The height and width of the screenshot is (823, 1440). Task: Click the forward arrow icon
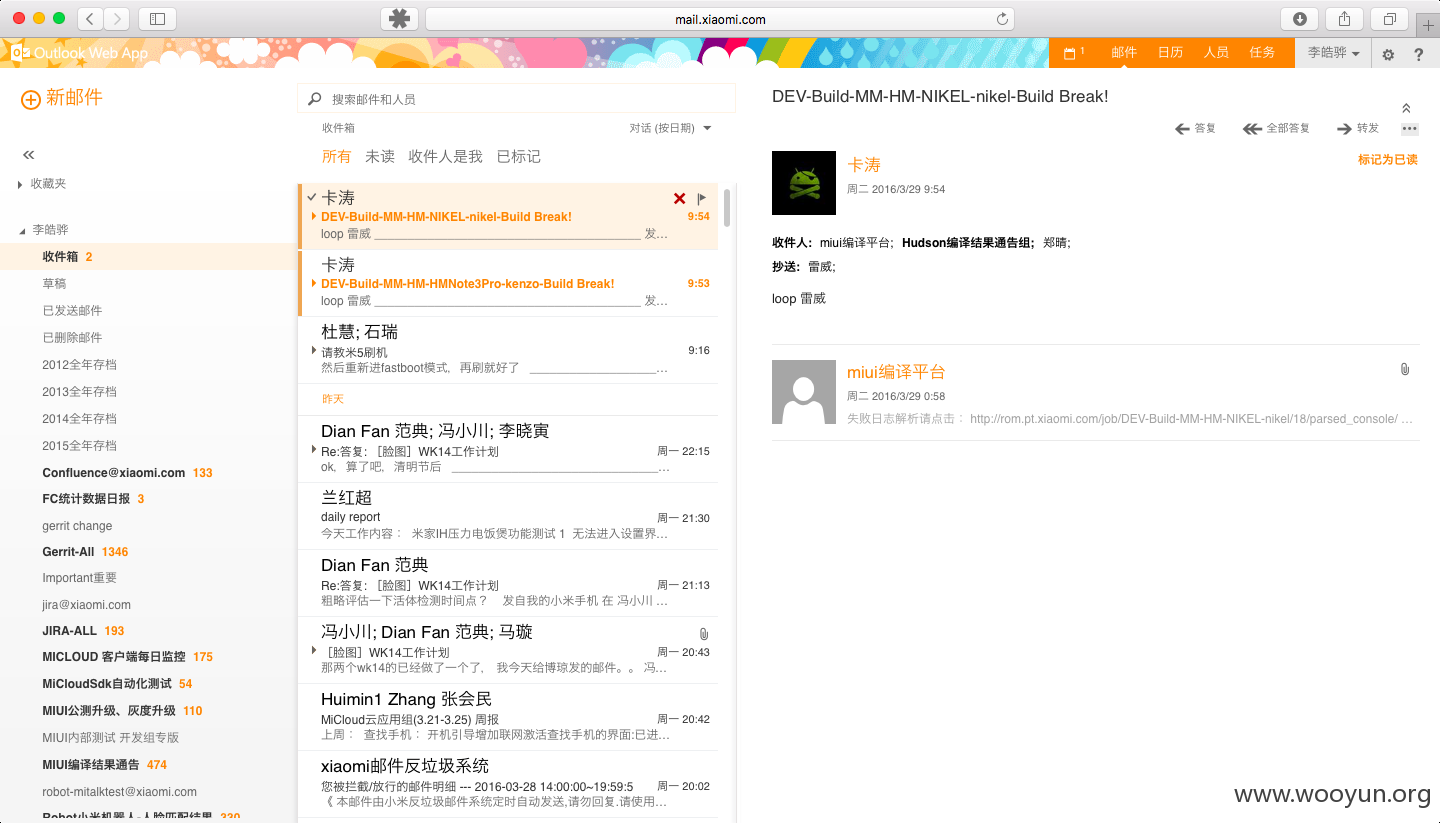tap(1344, 128)
